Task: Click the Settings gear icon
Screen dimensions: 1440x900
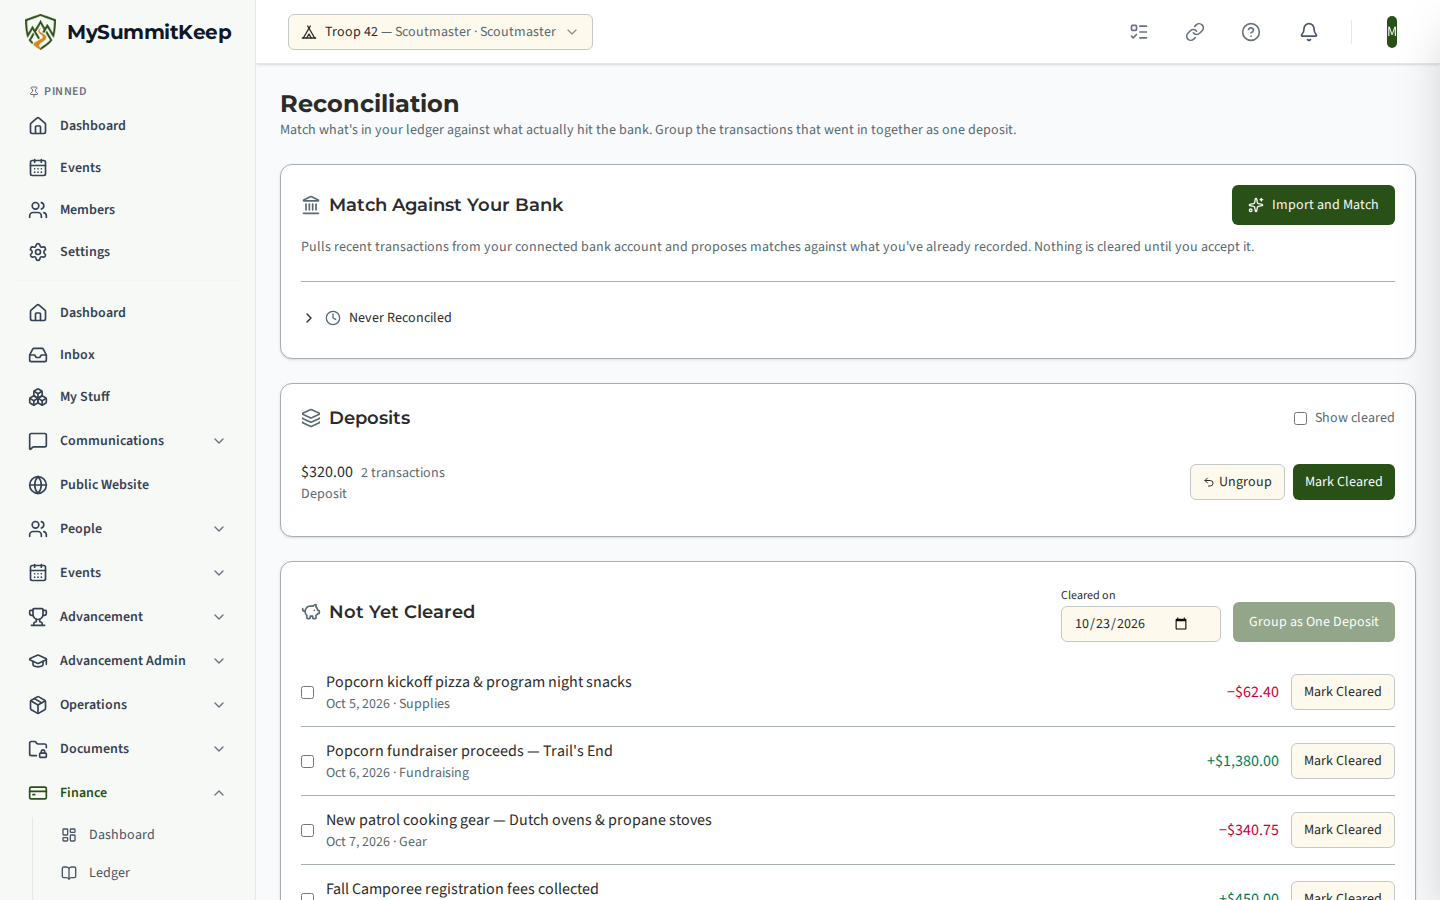Action: tap(38, 251)
